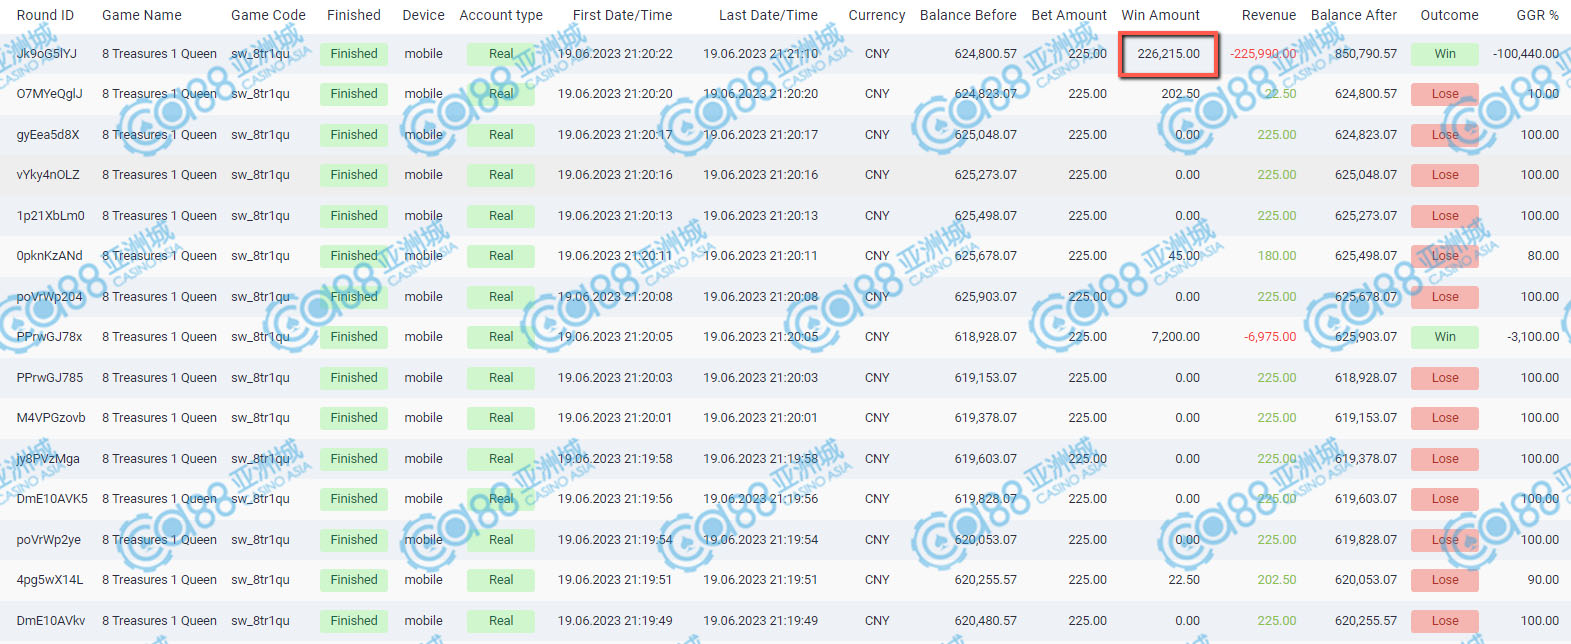Viewport: 1571px width, 644px height.
Task: Click the GGR % column header
Action: pyautogui.click(x=1537, y=15)
